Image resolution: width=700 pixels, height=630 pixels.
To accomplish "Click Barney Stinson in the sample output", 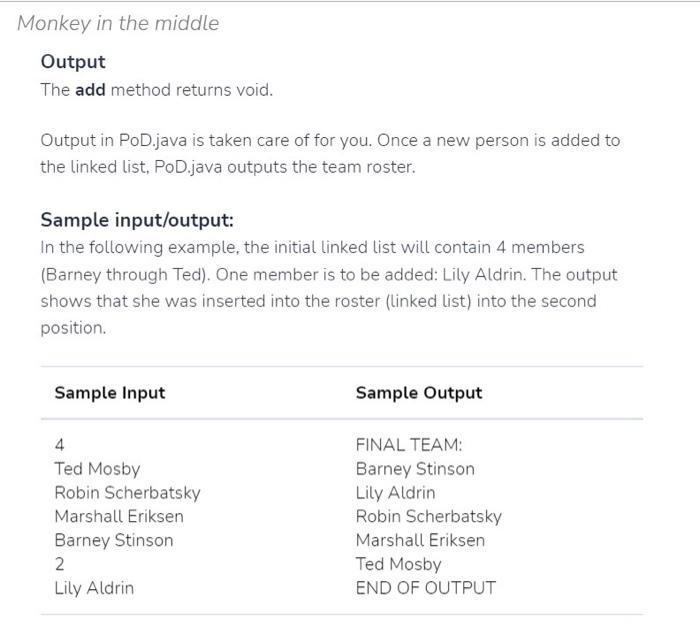I will pyautogui.click(x=415, y=469).
